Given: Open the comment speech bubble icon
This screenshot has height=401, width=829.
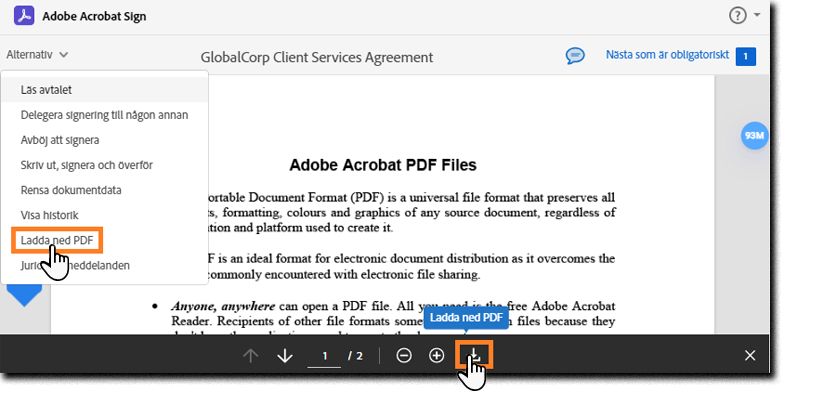Looking at the screenshot, I should click(575, 56).
